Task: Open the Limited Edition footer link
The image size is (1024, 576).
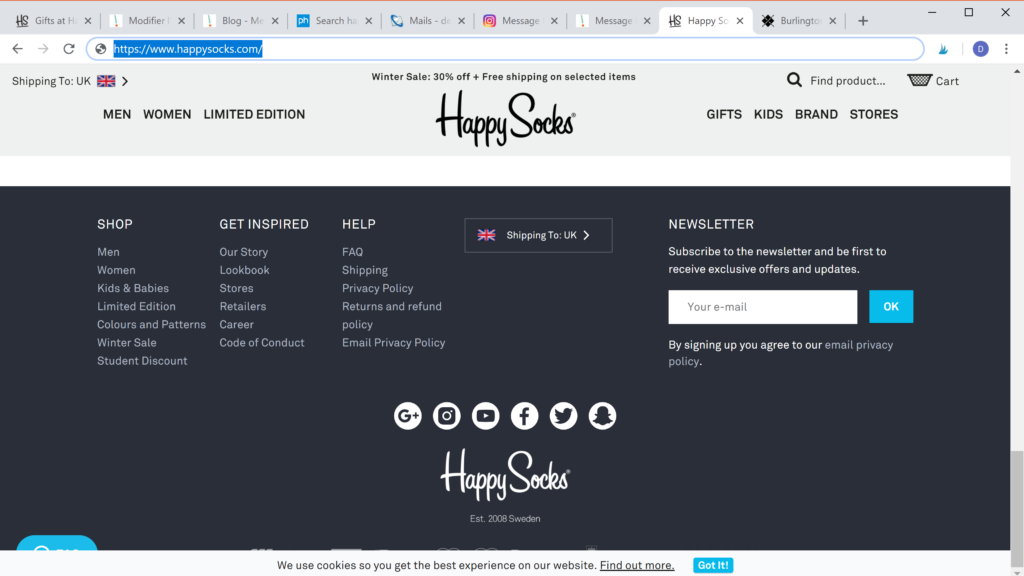Action: pos(136,306)
